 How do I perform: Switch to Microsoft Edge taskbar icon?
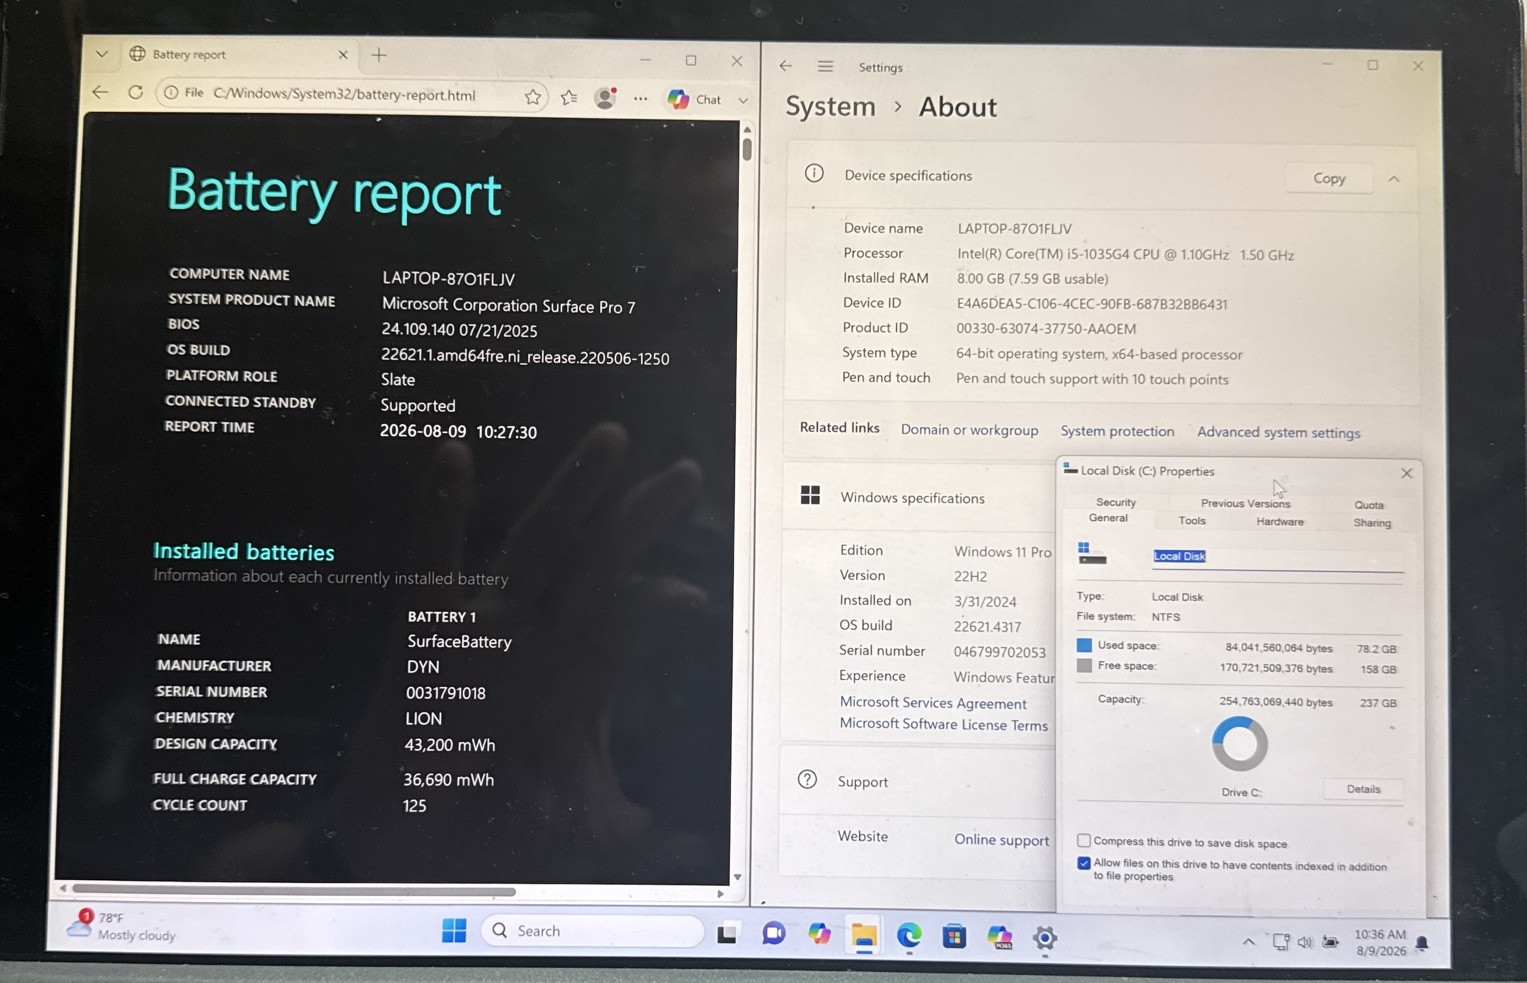(x=909, y=935)
